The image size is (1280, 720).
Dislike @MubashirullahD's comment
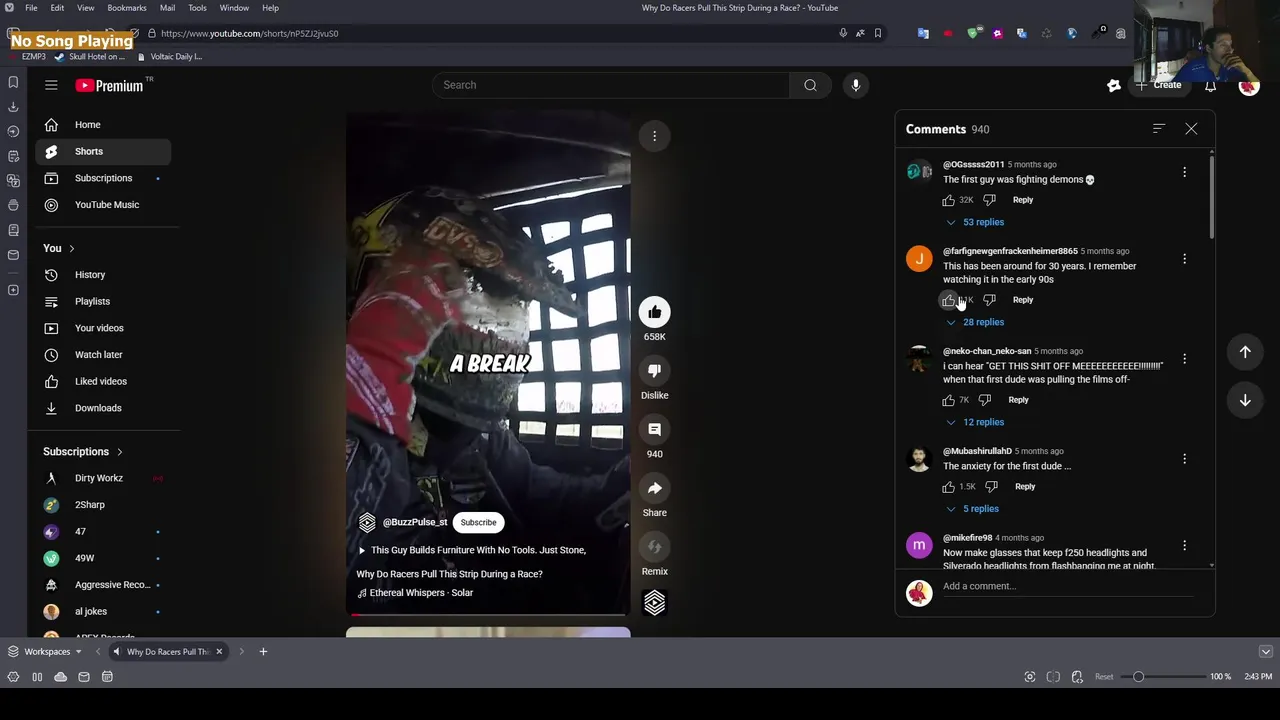click(991, 487)
